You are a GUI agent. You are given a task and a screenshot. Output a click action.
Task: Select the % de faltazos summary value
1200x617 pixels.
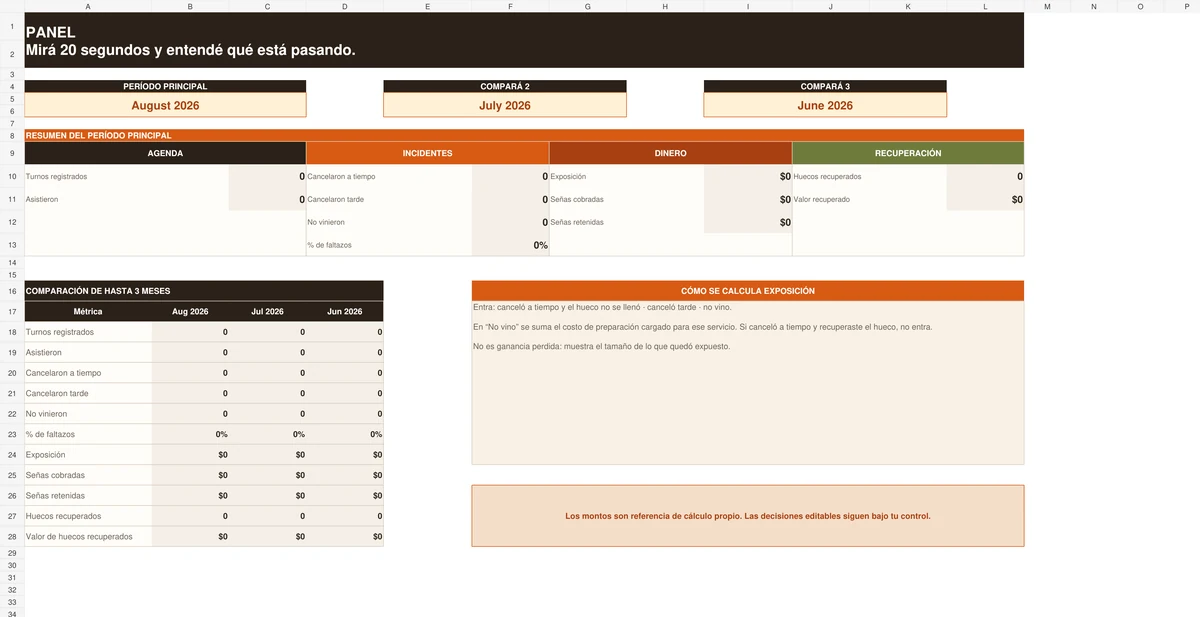click(510, 245)
